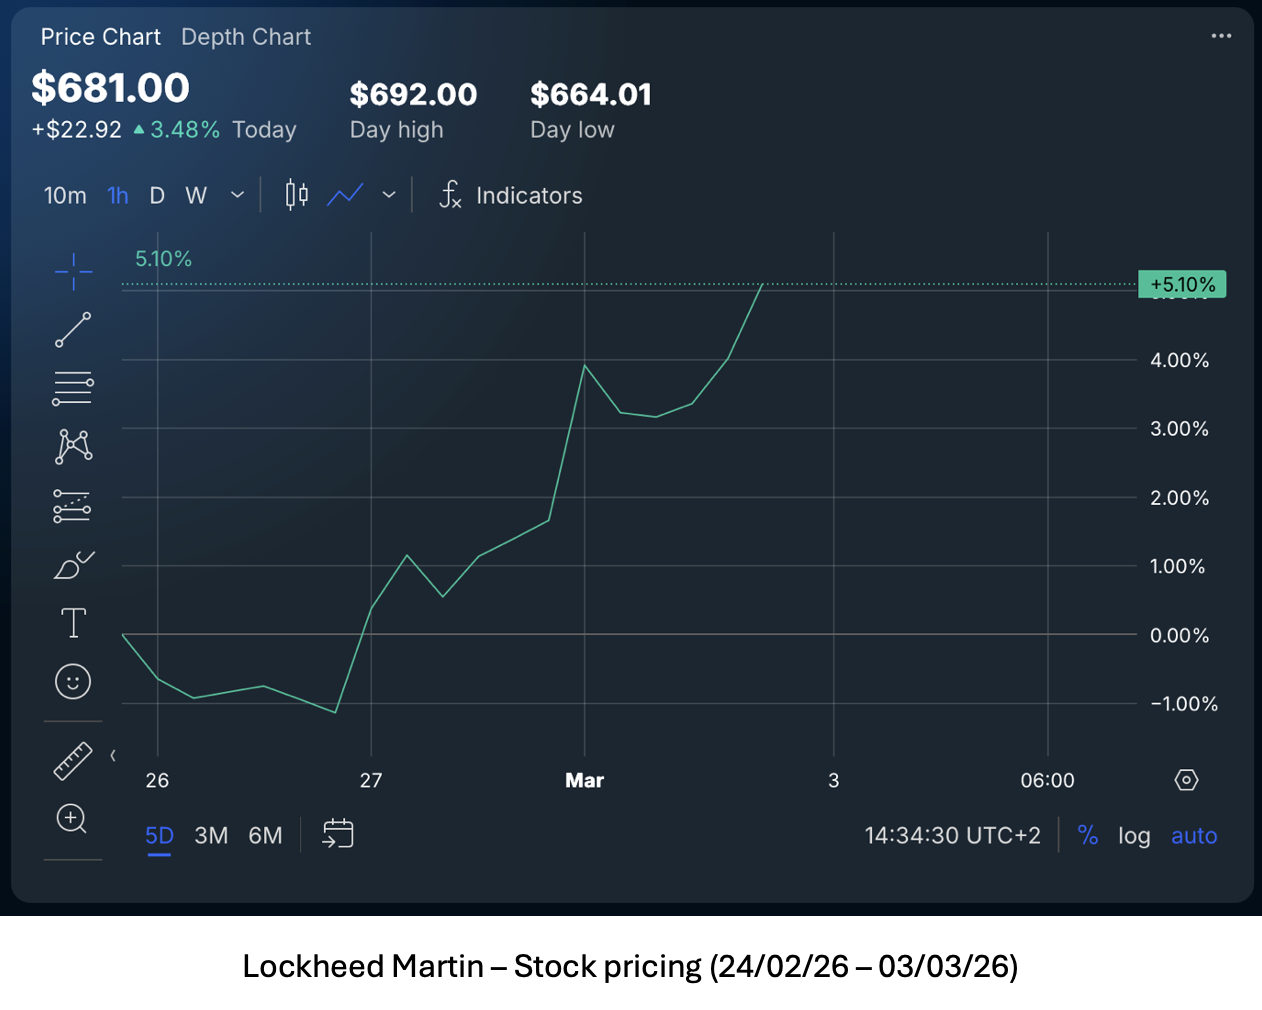Open the emoji icons tool

73,682
